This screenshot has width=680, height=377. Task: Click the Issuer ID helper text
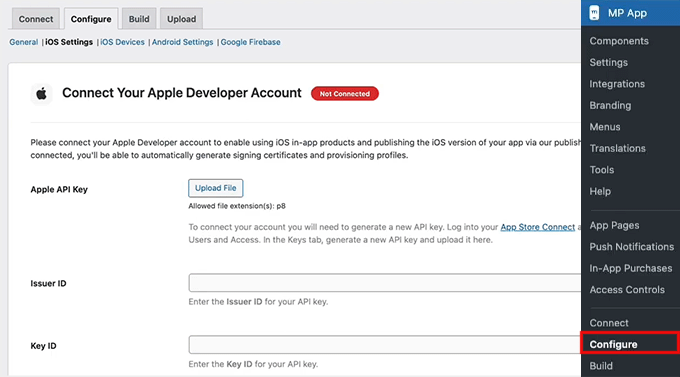coord(258,302)
